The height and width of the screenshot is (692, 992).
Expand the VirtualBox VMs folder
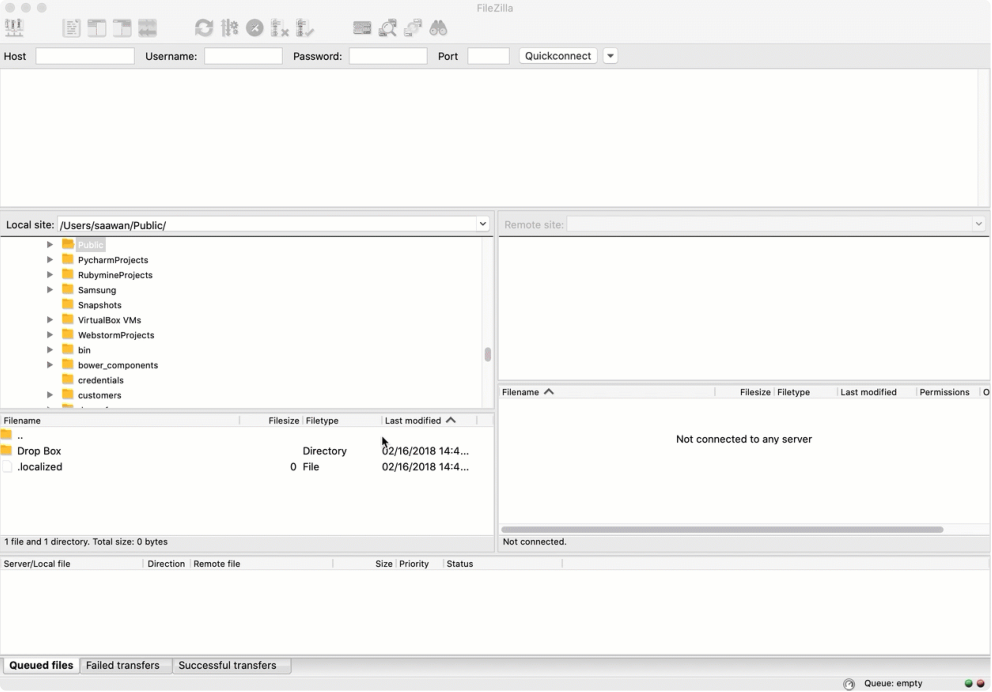49,319
